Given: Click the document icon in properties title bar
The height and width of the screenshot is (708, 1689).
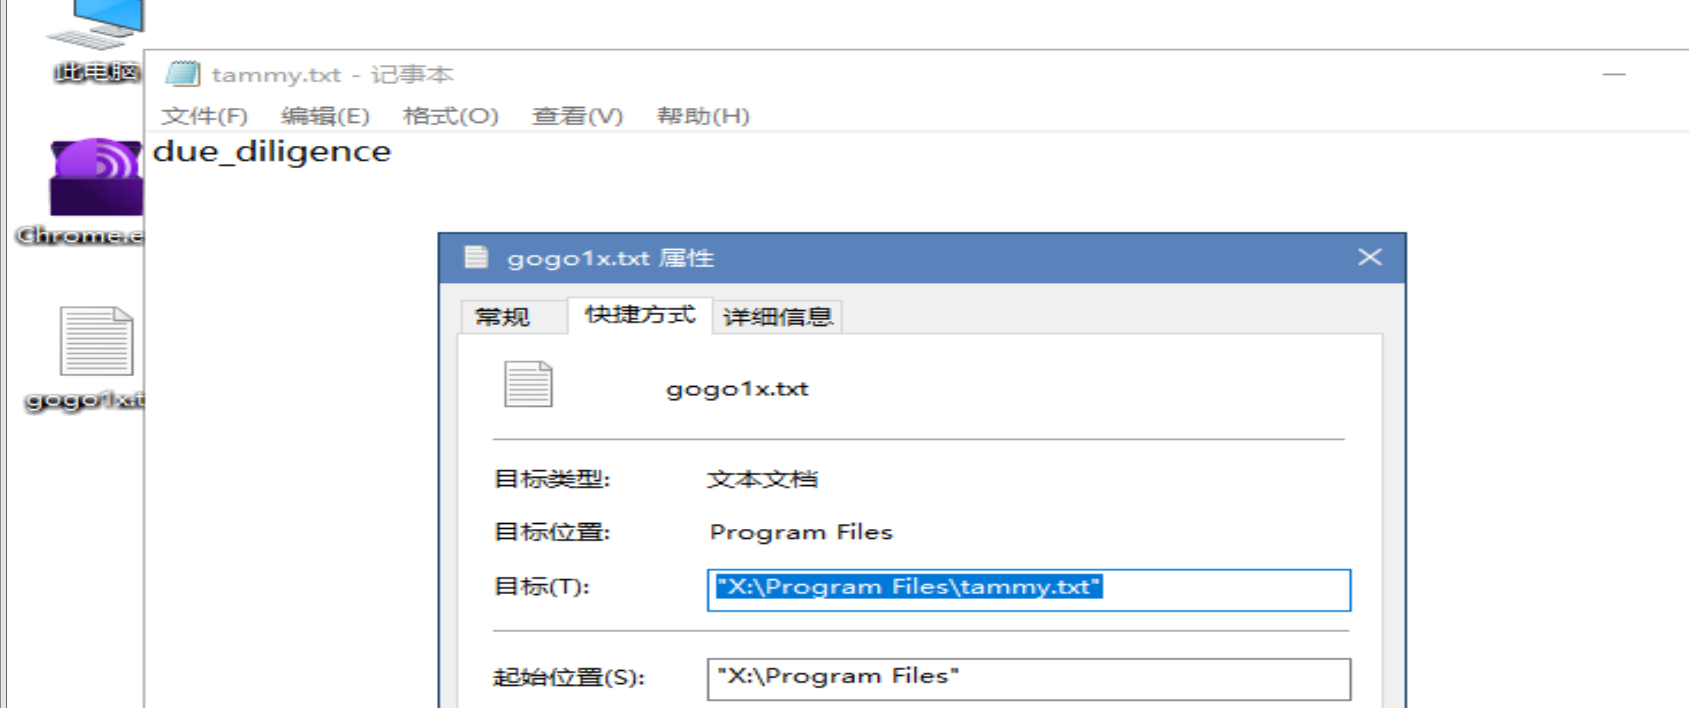Looking at the screenshot, I should 477,258.
